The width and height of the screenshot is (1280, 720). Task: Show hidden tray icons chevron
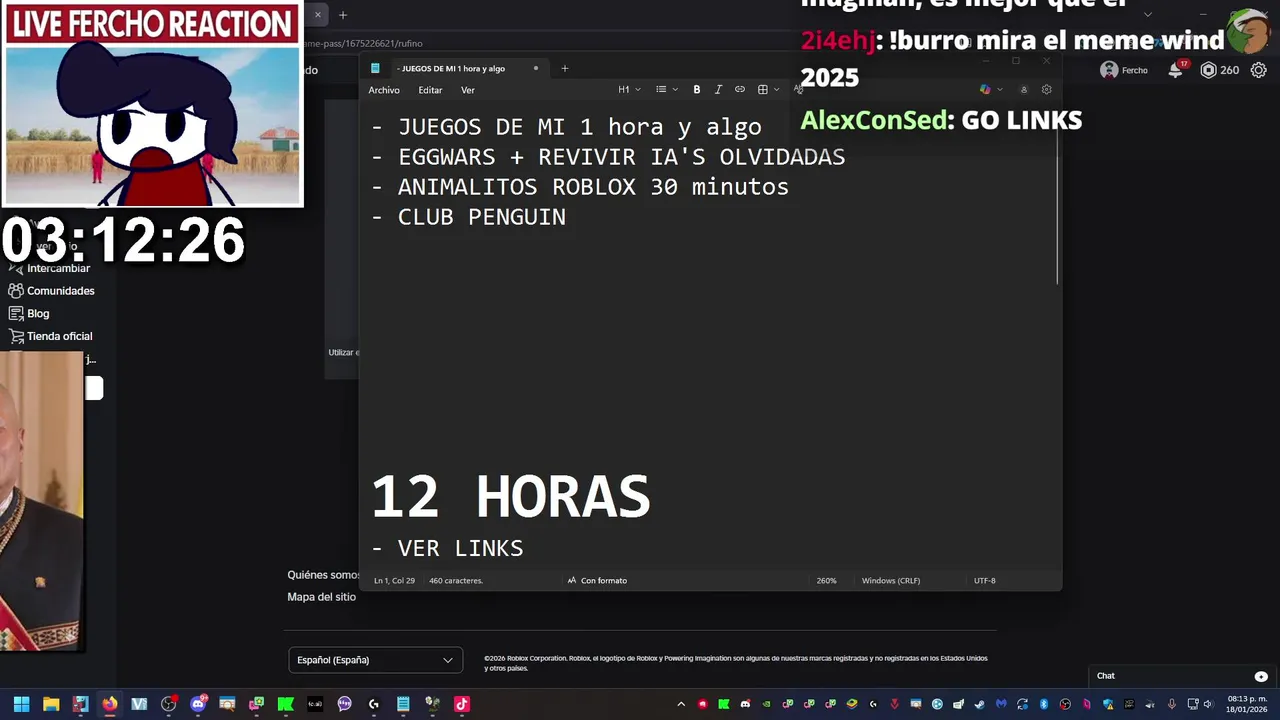click(681, 704)
